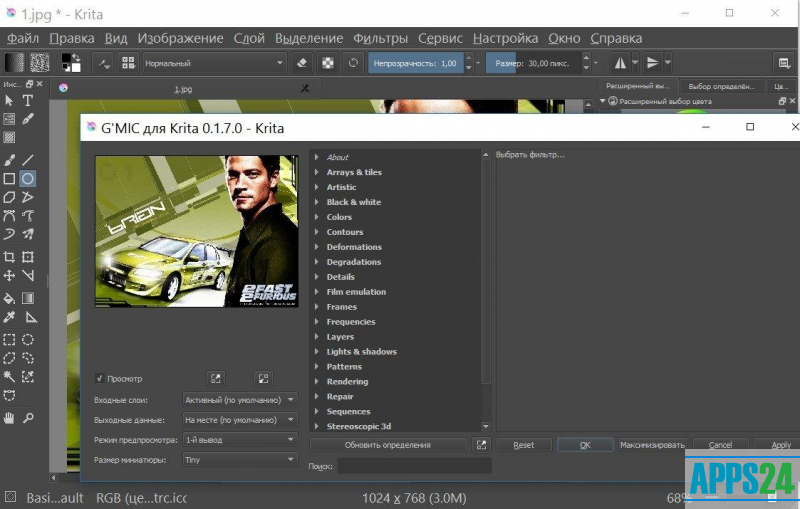Click the Непрозрачность opacity slider

click(x=416, y=63)
